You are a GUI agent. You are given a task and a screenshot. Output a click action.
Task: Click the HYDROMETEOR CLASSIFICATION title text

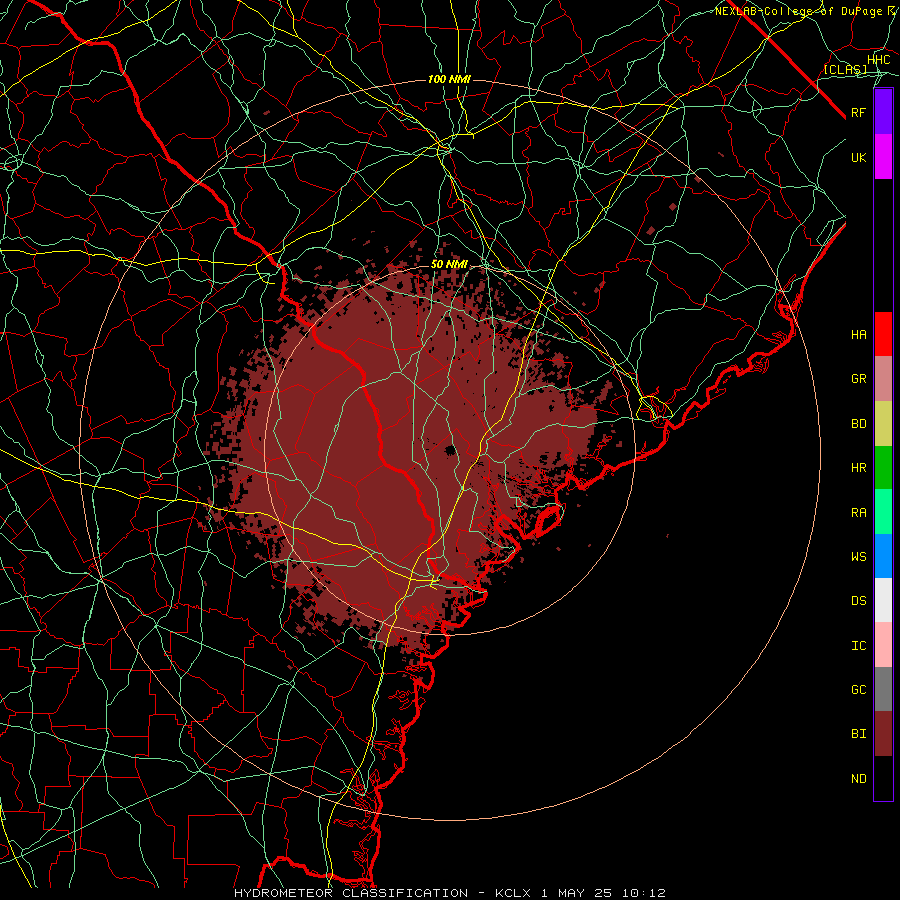[351, 893]
